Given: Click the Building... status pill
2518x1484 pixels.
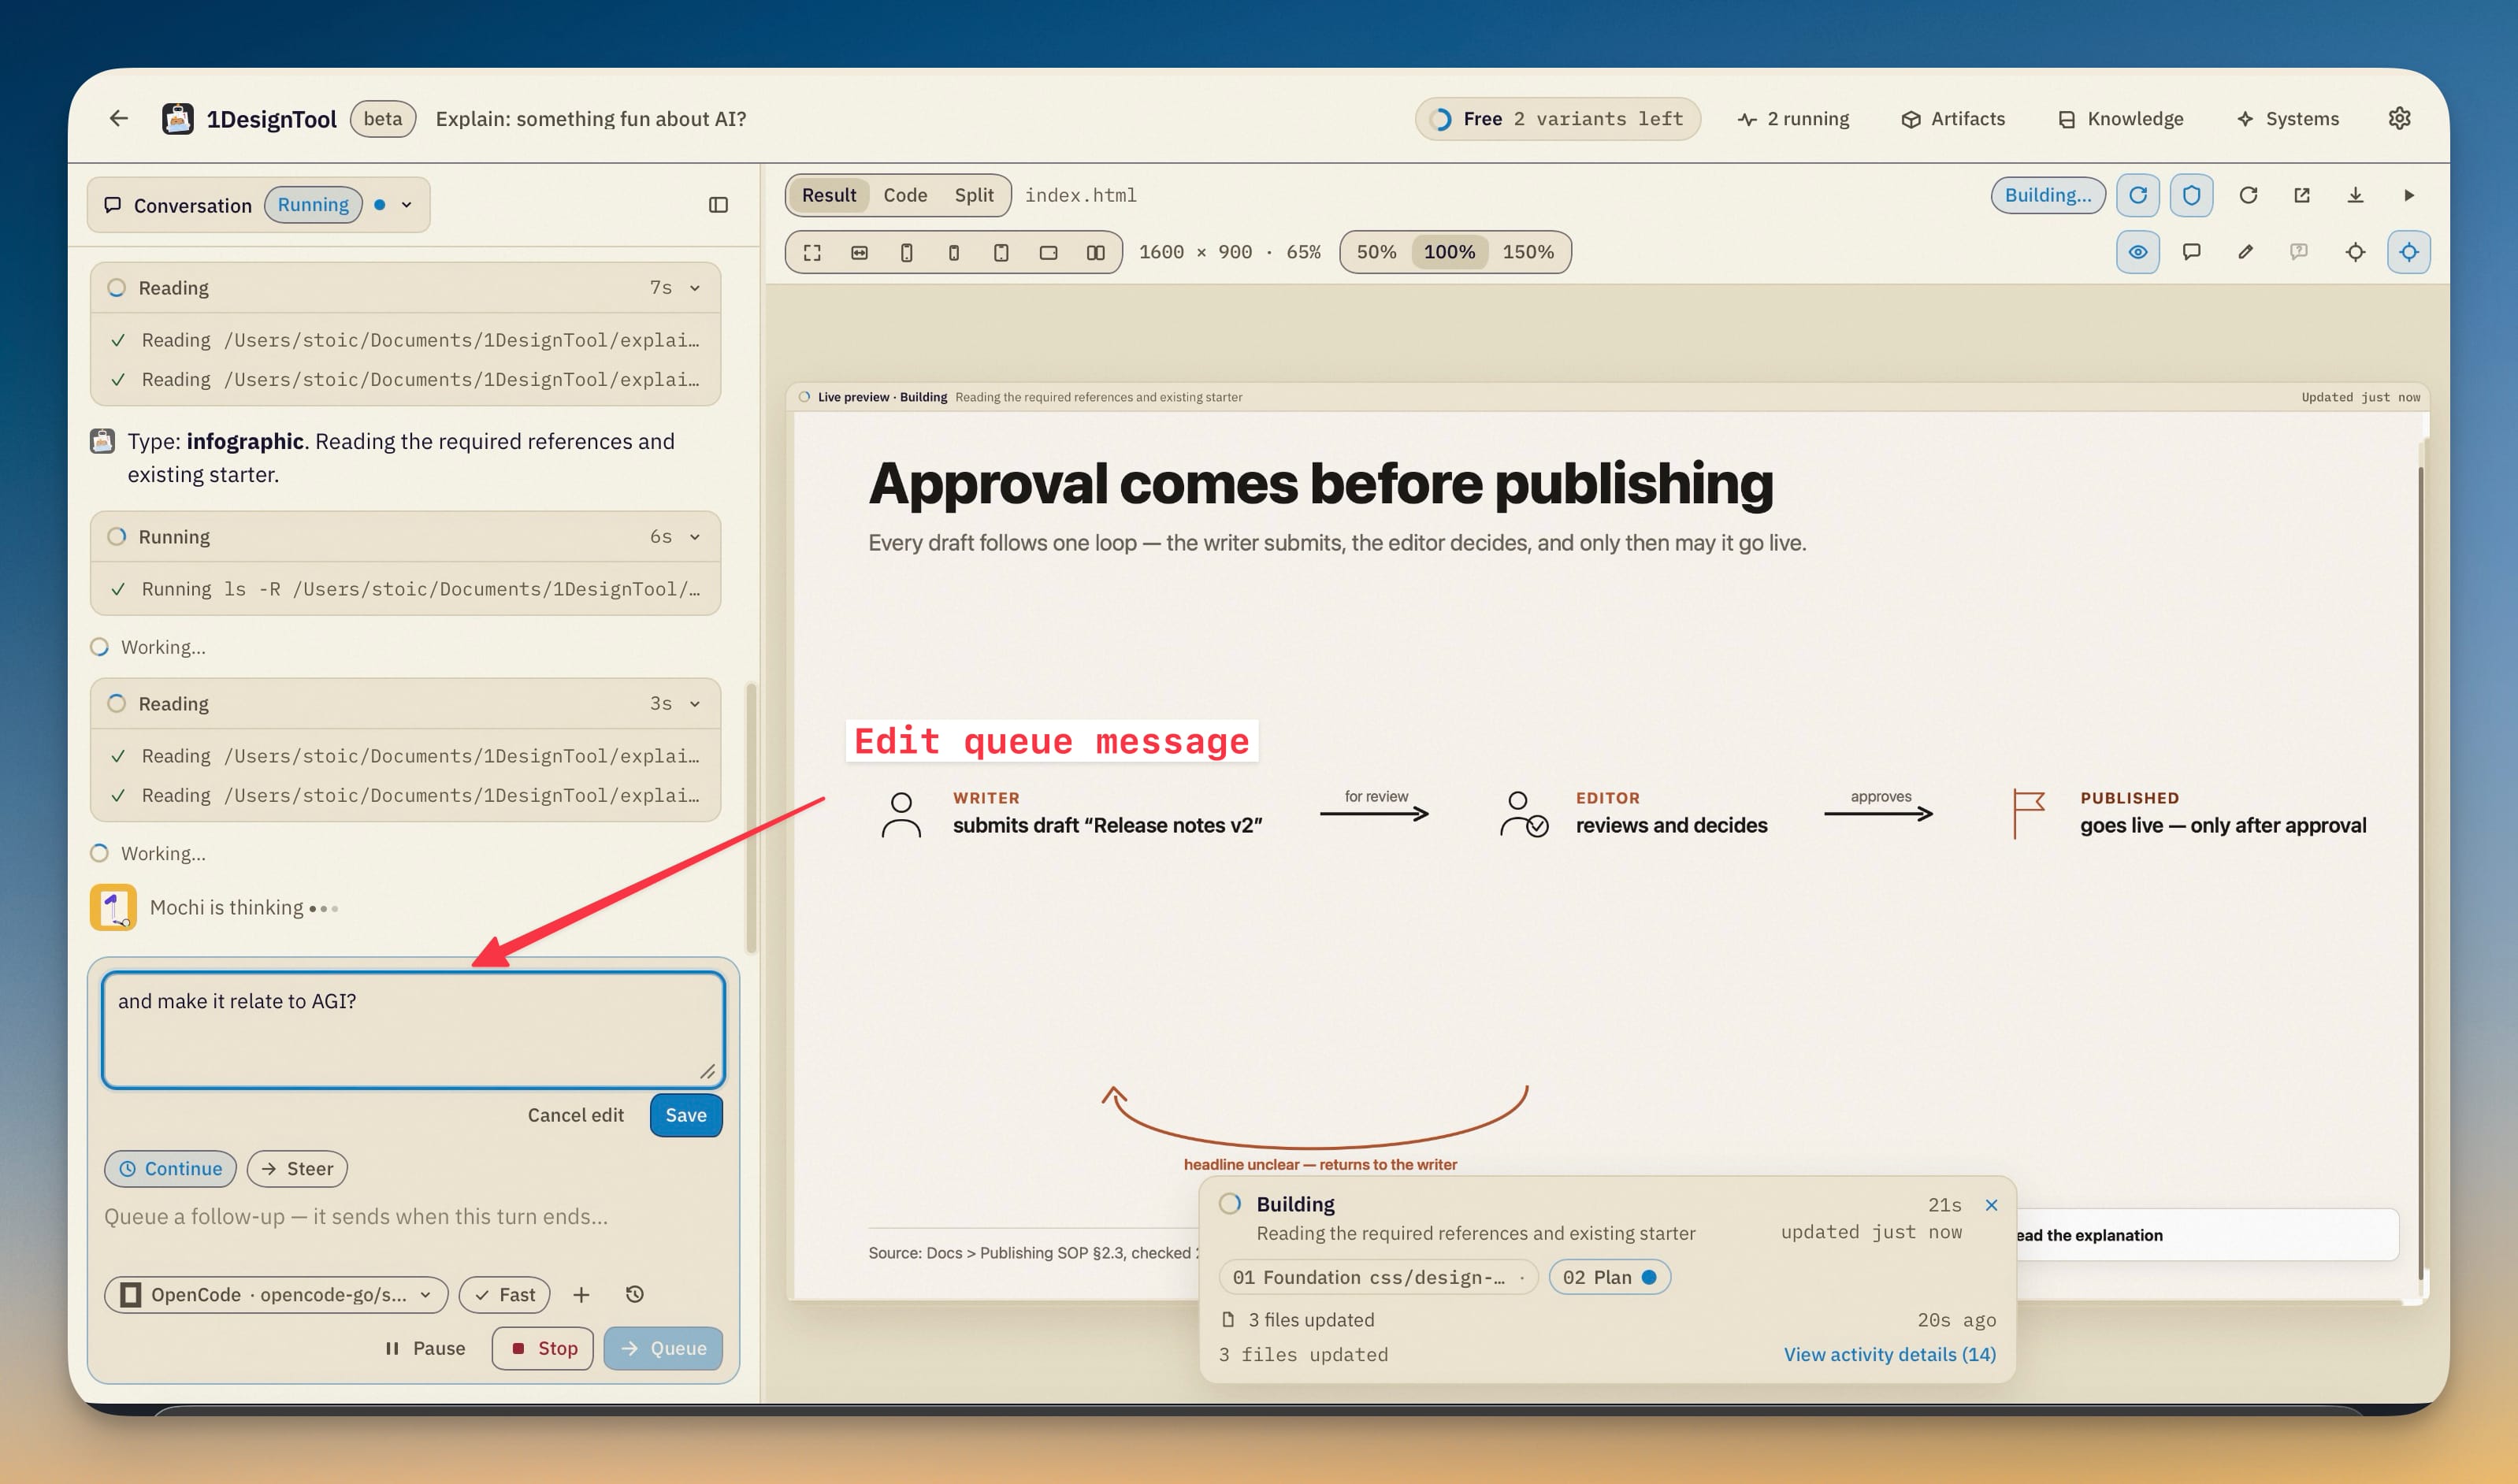Looking at the screenshot, I should [2047, 195].
